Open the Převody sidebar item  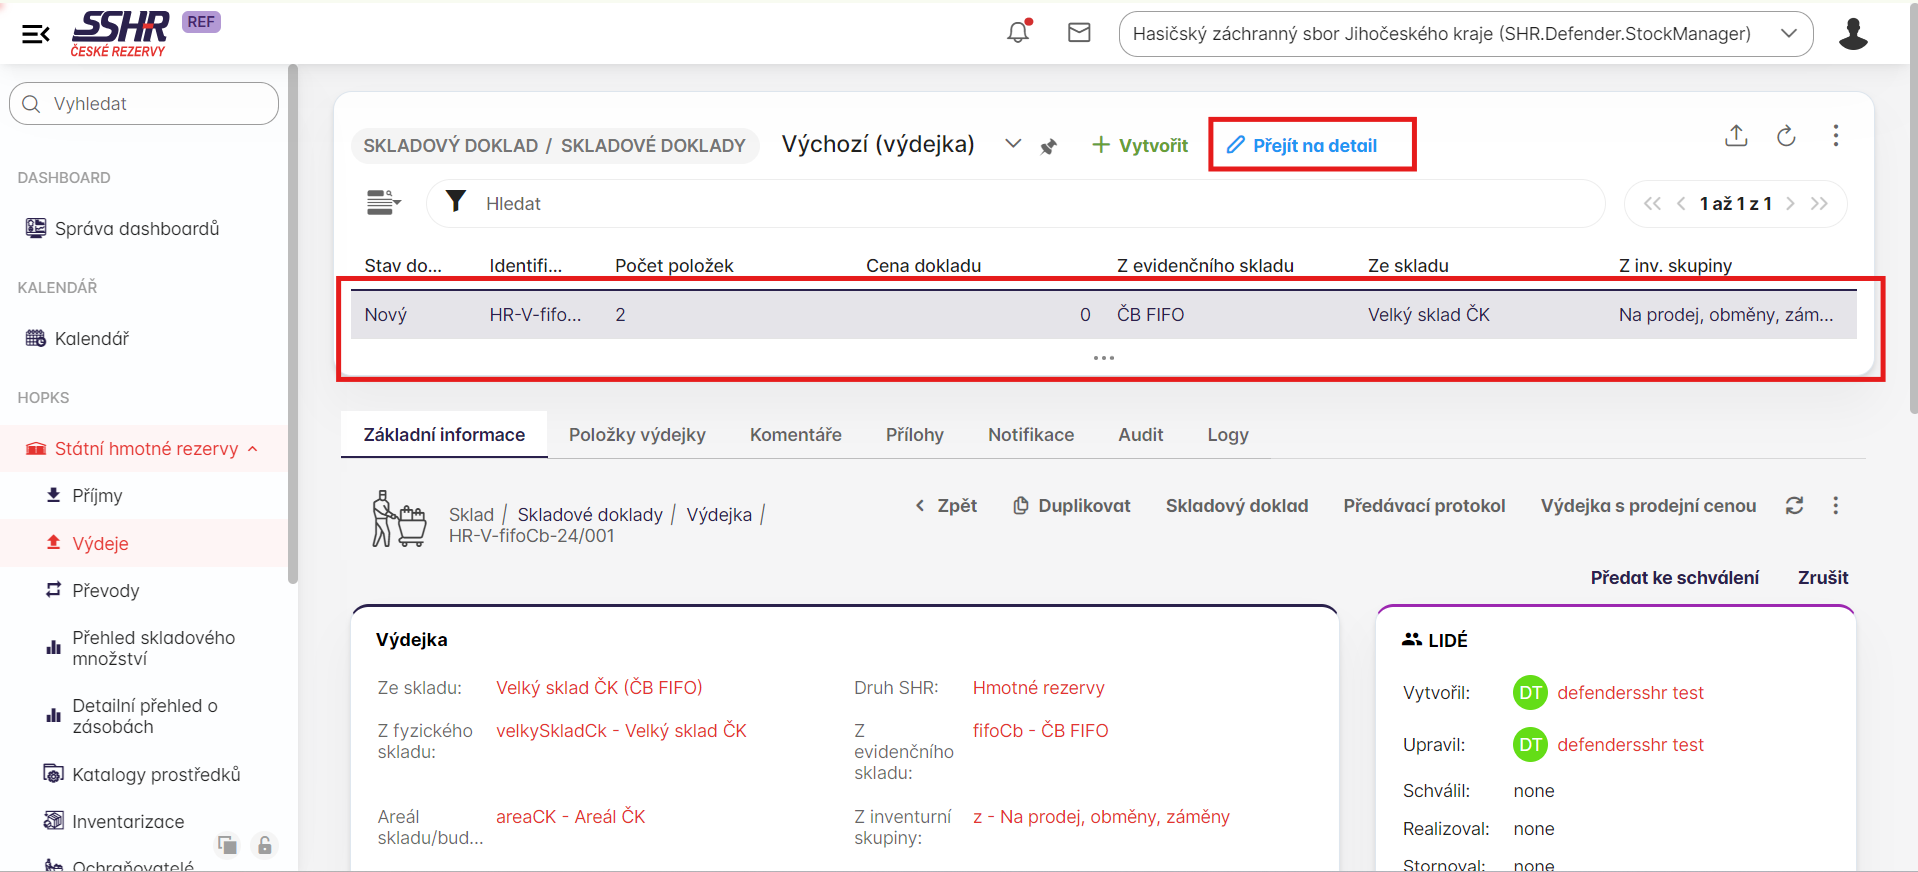coord(105,591)
